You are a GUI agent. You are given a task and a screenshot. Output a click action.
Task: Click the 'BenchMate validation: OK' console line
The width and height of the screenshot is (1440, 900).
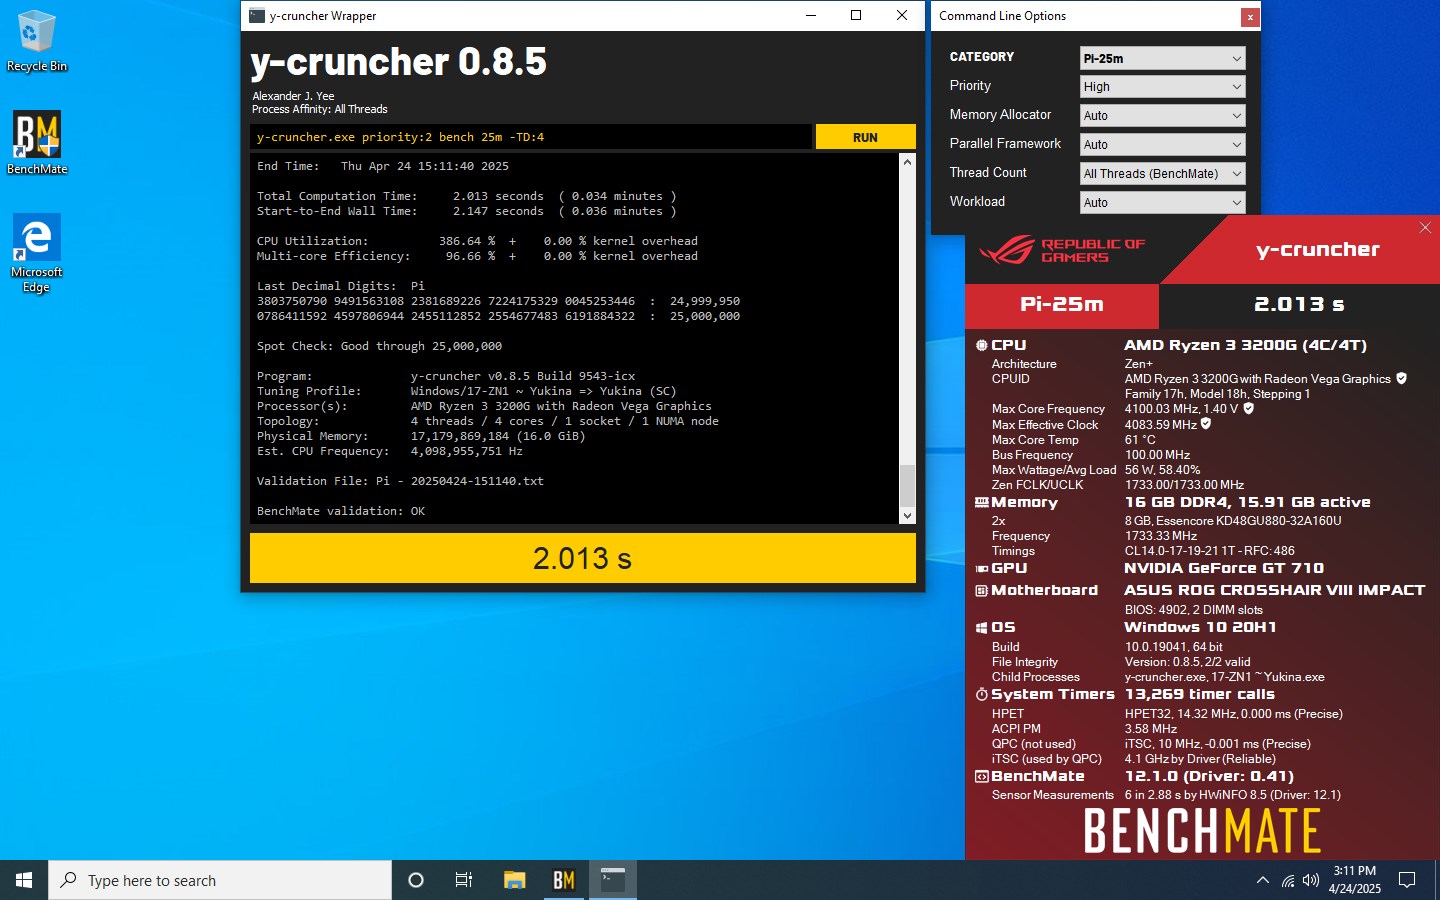(341, 511)
